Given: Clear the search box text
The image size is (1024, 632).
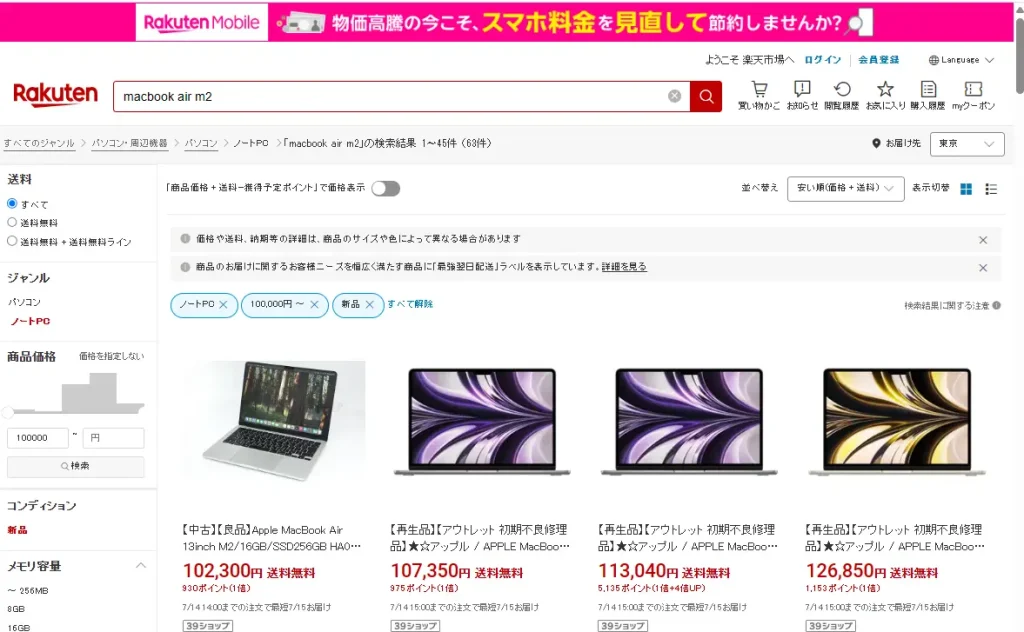Looking at the screenshot, I should (x=675, y=97).
